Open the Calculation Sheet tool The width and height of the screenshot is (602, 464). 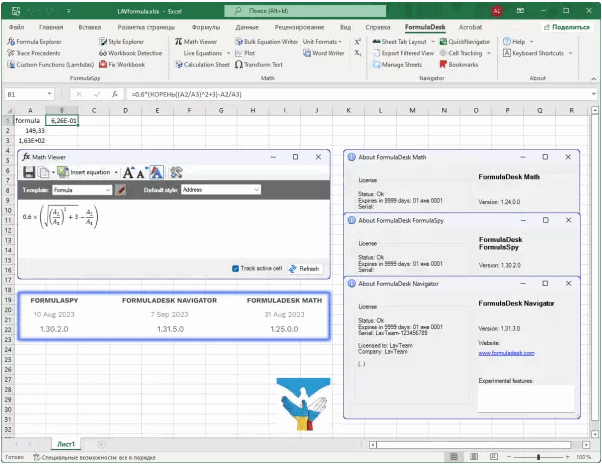202,64
